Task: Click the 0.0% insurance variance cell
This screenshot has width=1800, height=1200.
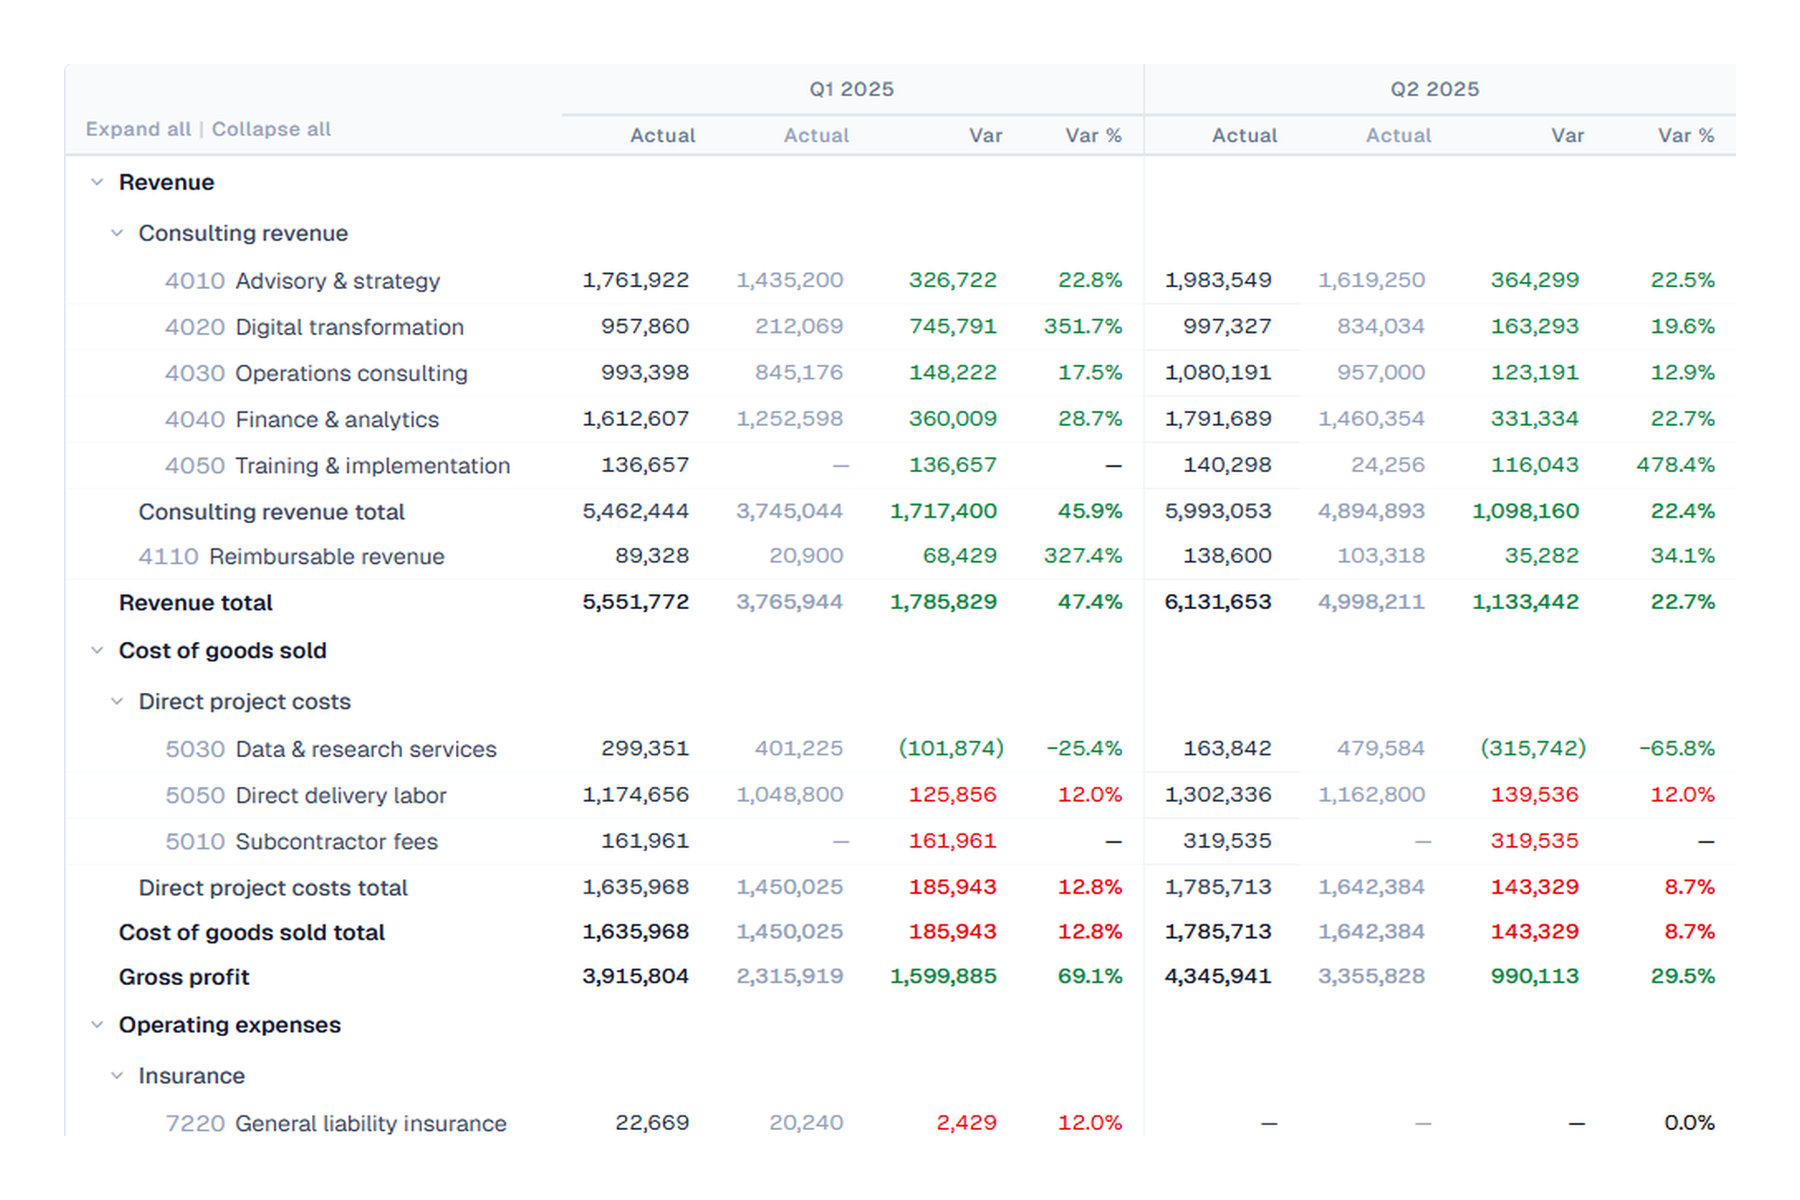Action: click(1689, 1122)
